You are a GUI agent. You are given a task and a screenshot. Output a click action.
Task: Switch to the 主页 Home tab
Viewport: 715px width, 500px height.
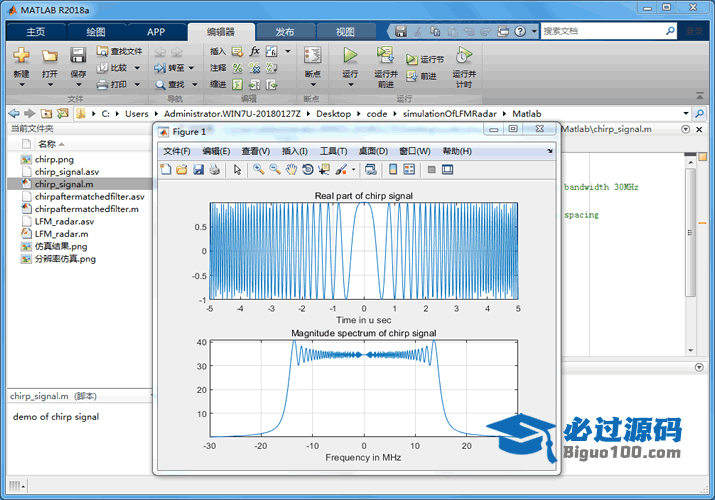36,31
